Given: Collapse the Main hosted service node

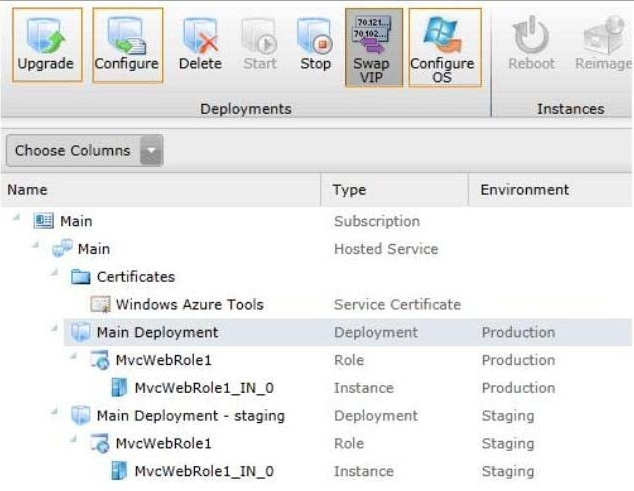Looking at the screenshot, I should [36, 245].
